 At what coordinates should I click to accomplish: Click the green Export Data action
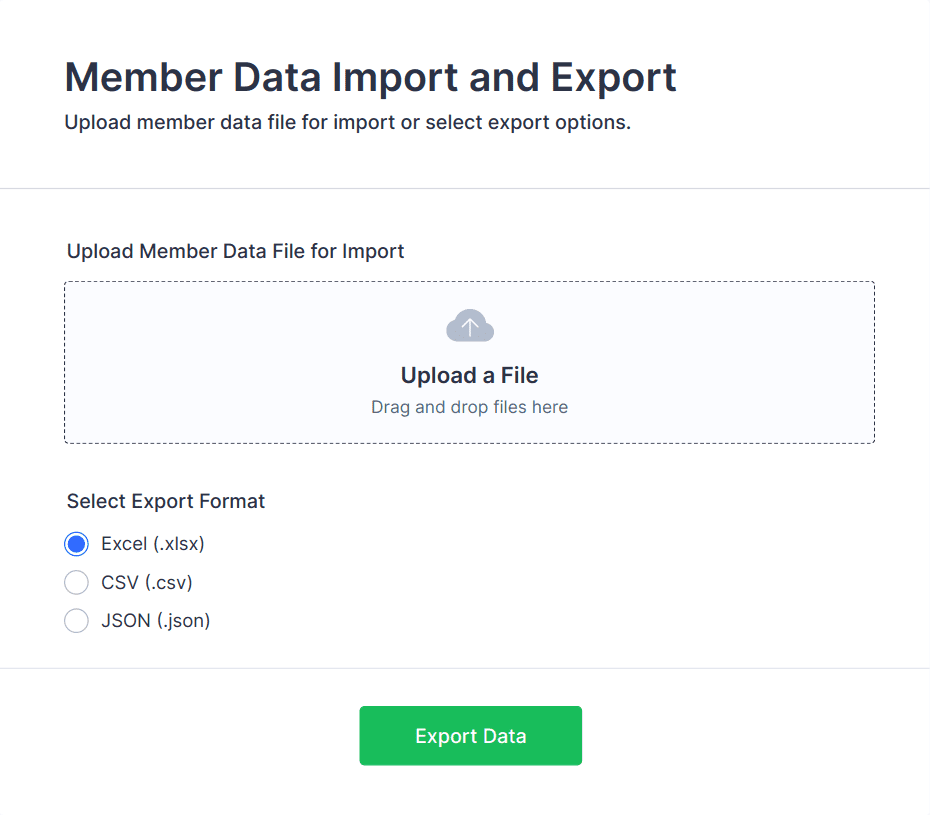coord(470,735)
